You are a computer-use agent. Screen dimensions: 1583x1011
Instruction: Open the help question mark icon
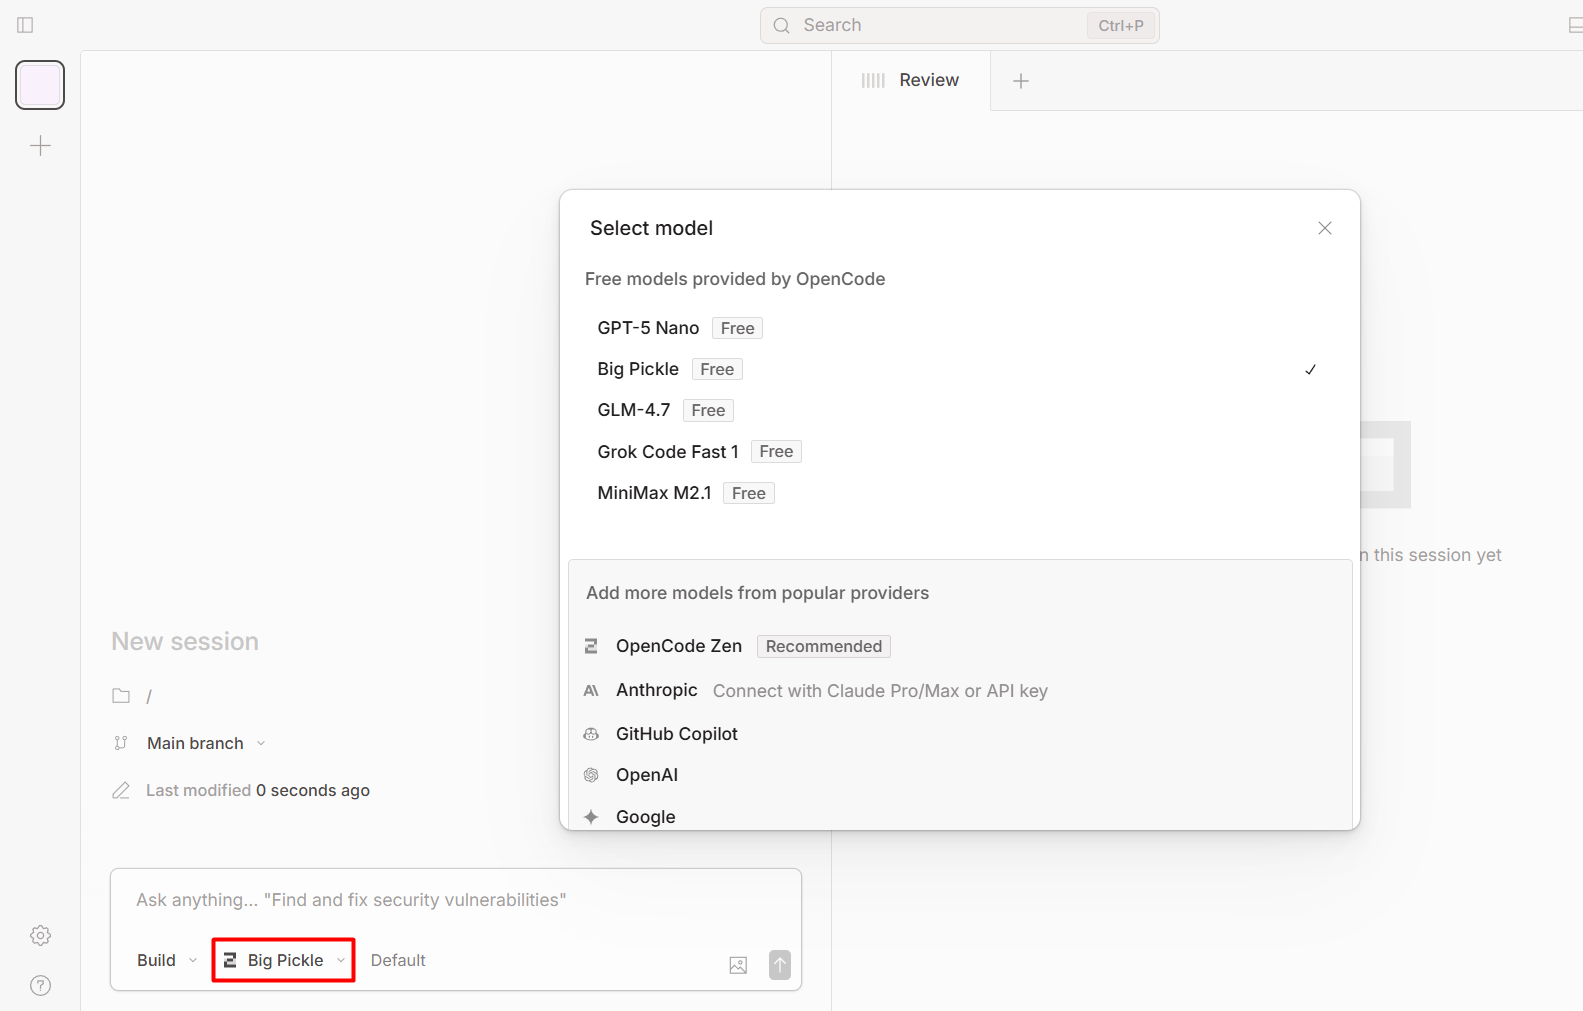point(40,986)
